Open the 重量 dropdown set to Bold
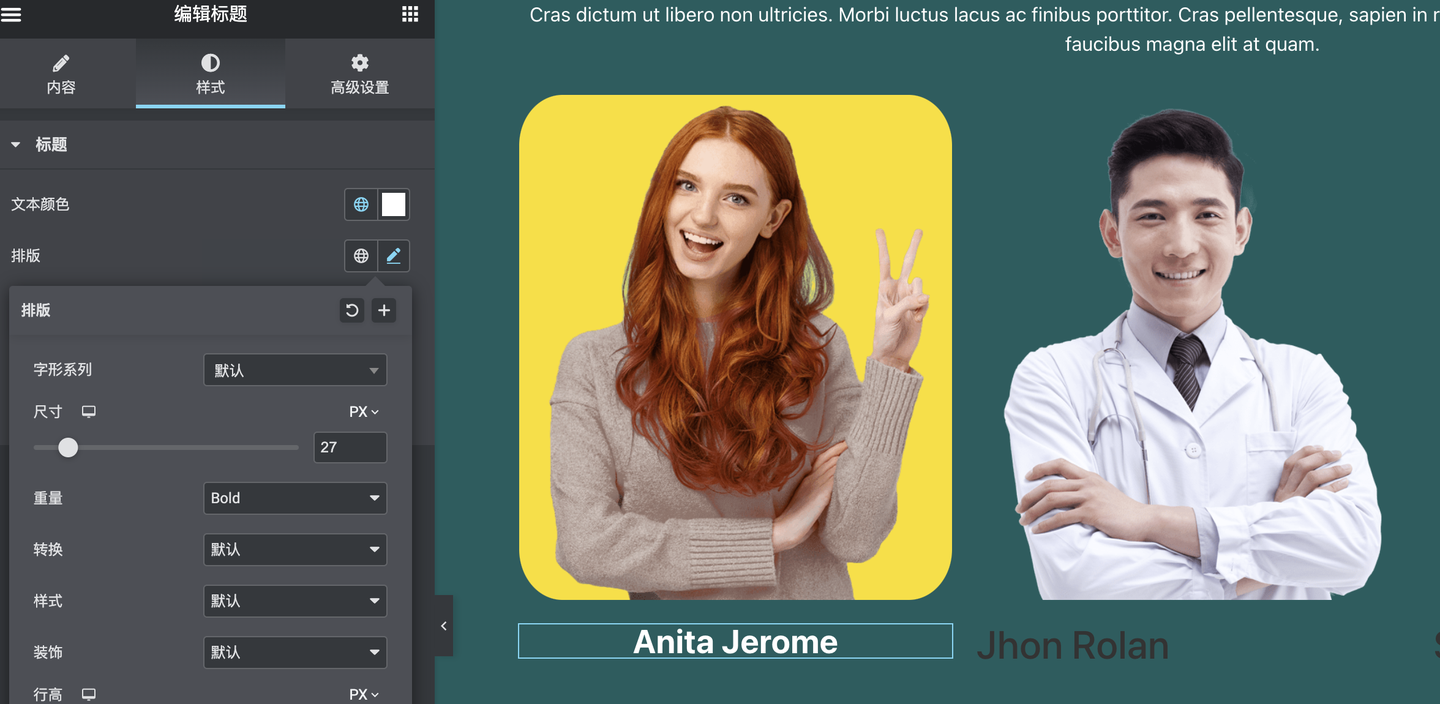Screen dimensions: 1440x704 (295, 498)
